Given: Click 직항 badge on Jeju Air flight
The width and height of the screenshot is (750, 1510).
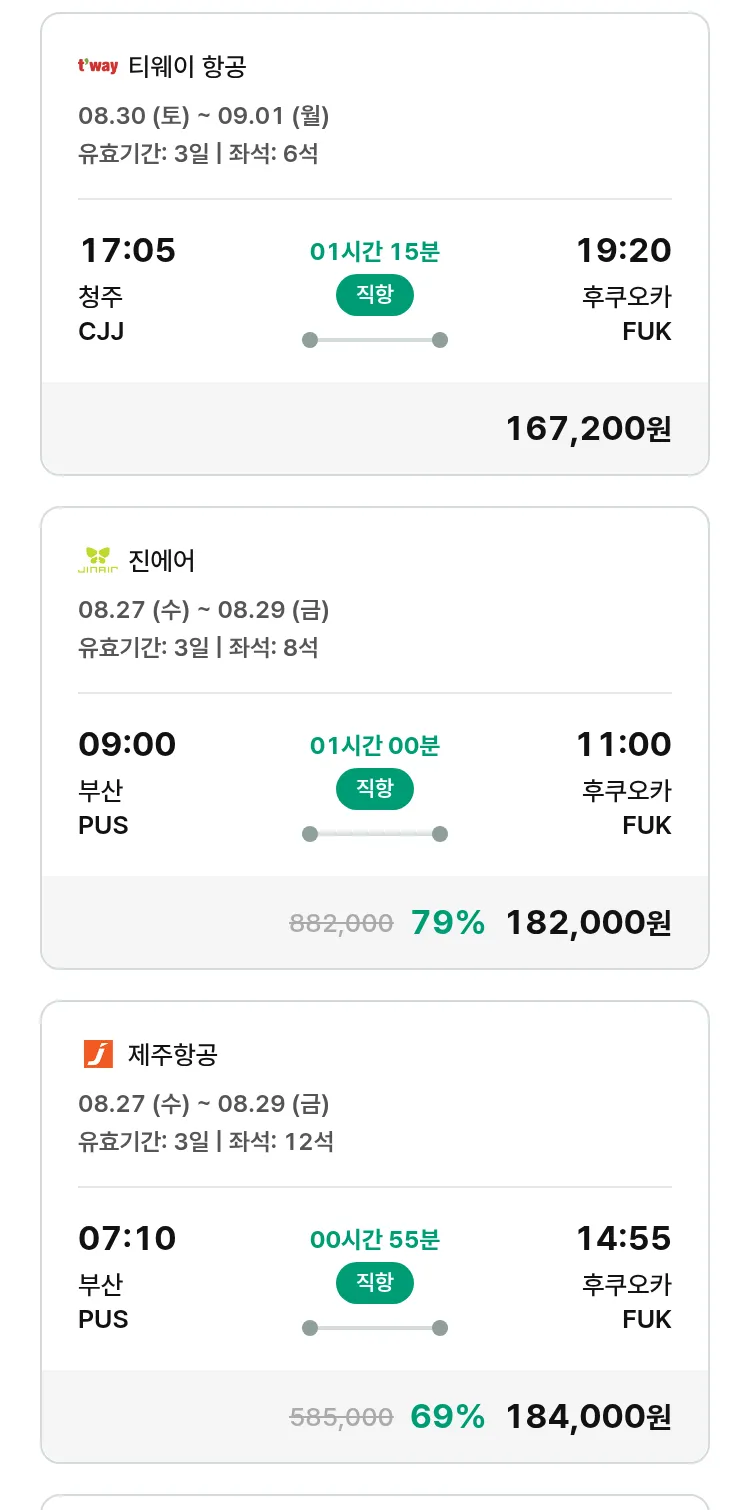Looking at the screenshot, I should point(374,1283).
